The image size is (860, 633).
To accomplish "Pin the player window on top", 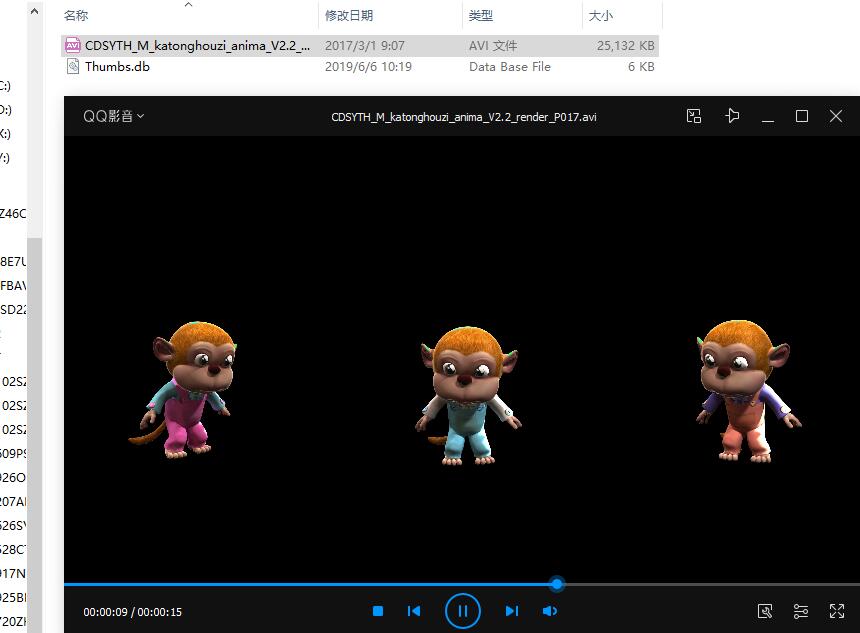I will pyautogui.click(x=732, y=116).
